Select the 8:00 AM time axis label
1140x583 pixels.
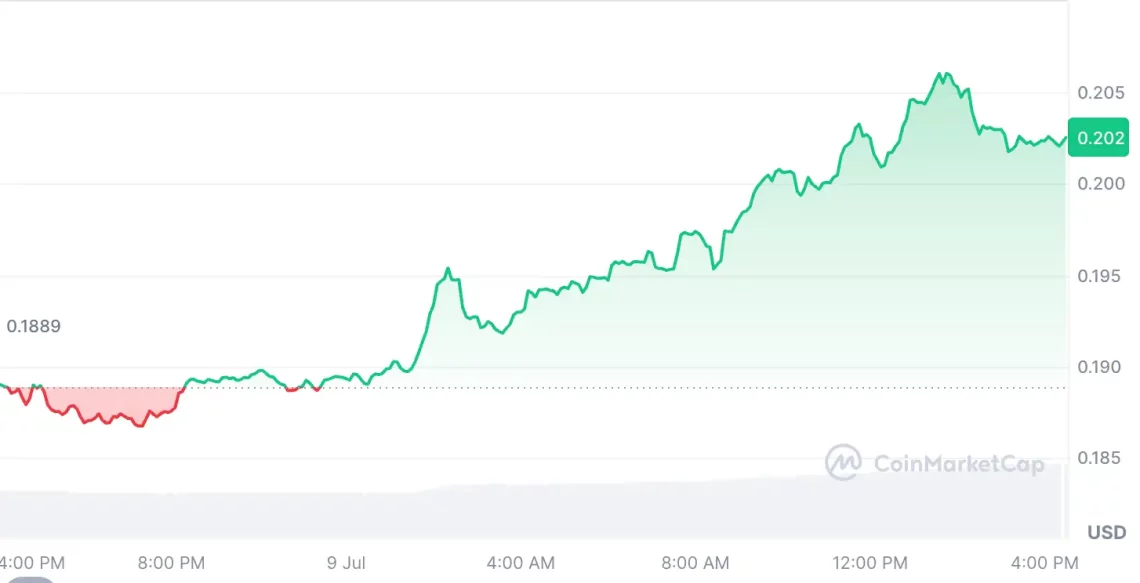pos(697,563)
